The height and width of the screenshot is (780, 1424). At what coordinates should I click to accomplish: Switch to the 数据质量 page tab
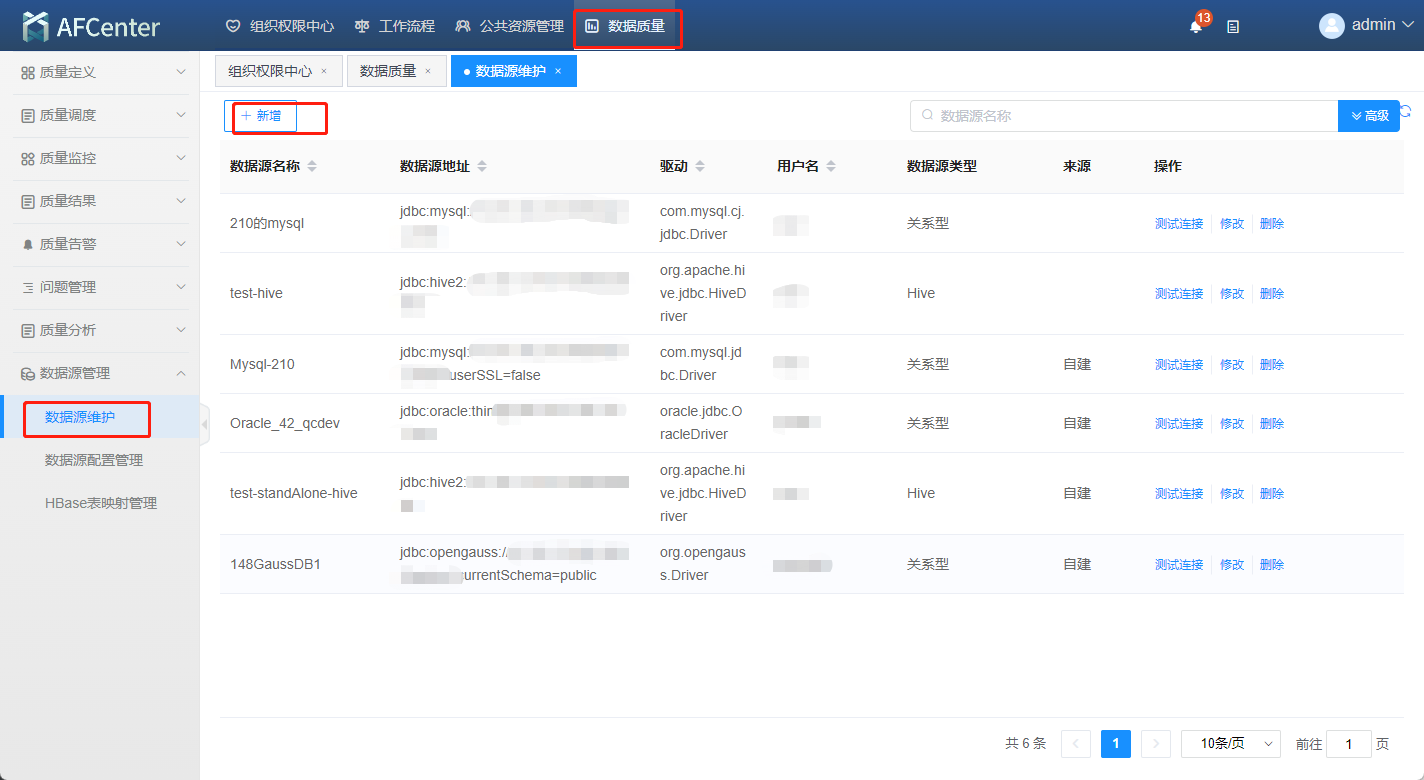point(388,71)
